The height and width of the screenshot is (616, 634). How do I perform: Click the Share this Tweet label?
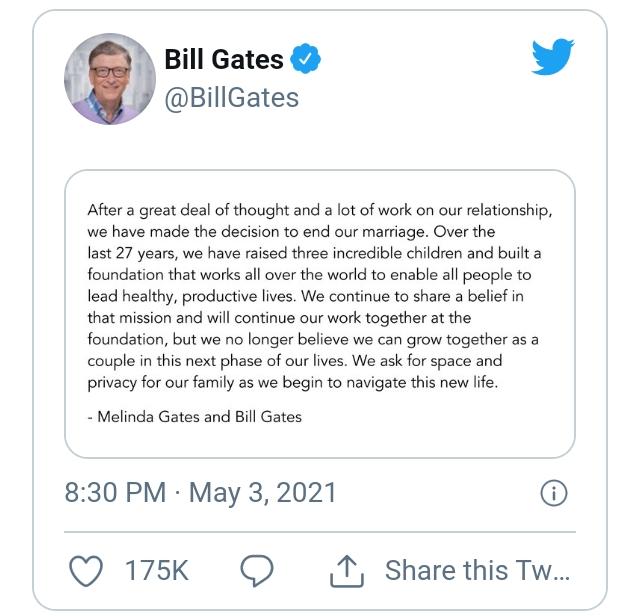click(477, 570)
